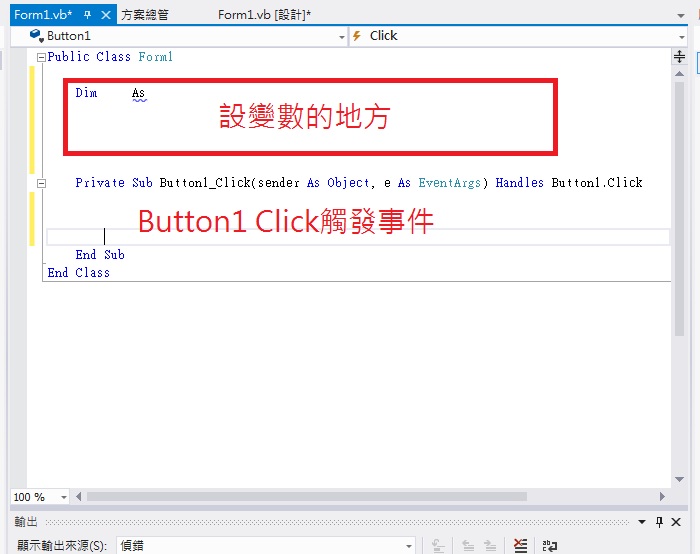Click the lightning event icon beside Click
This screenshot has height=554, width=700.
[357, 36]
